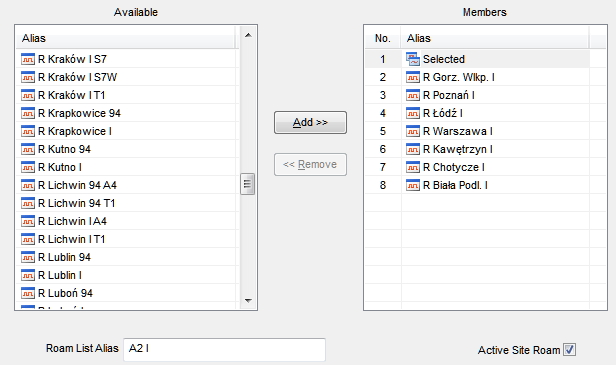Image resolution: width=616 pixels, height=365 pixels.
Task: Click the Members list's No. column header
Action: 383,39
